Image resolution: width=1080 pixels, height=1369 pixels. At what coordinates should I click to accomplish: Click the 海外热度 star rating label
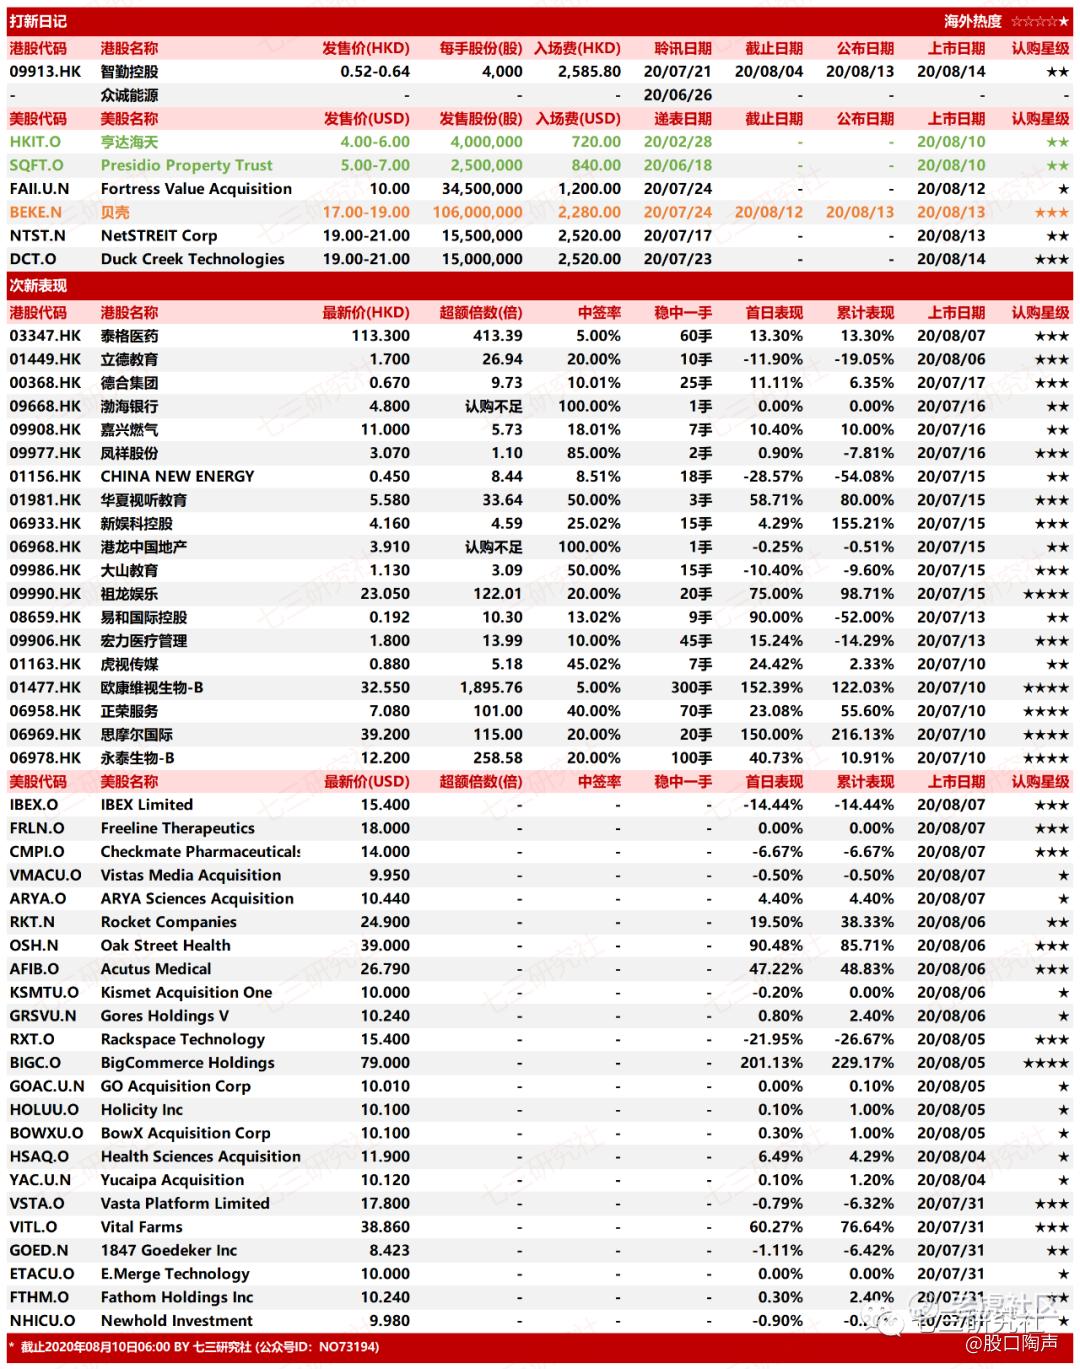pyautogui.click(x=1006, y=21)
